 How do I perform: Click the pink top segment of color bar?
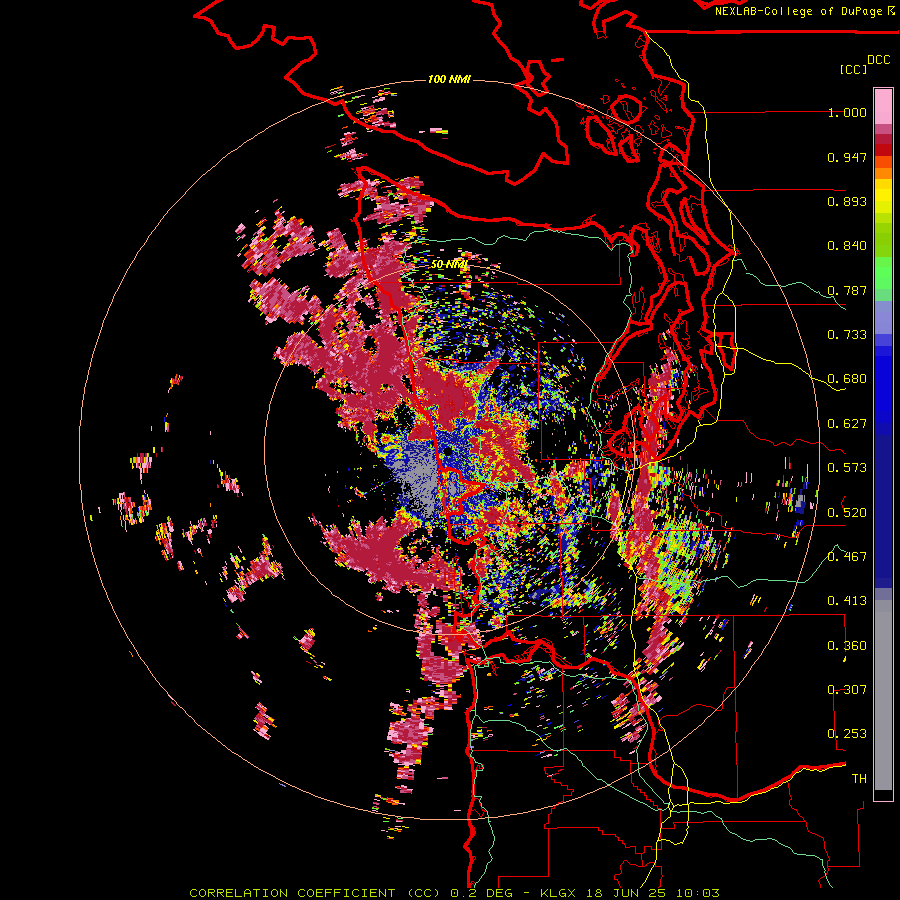tap(883, 107)
